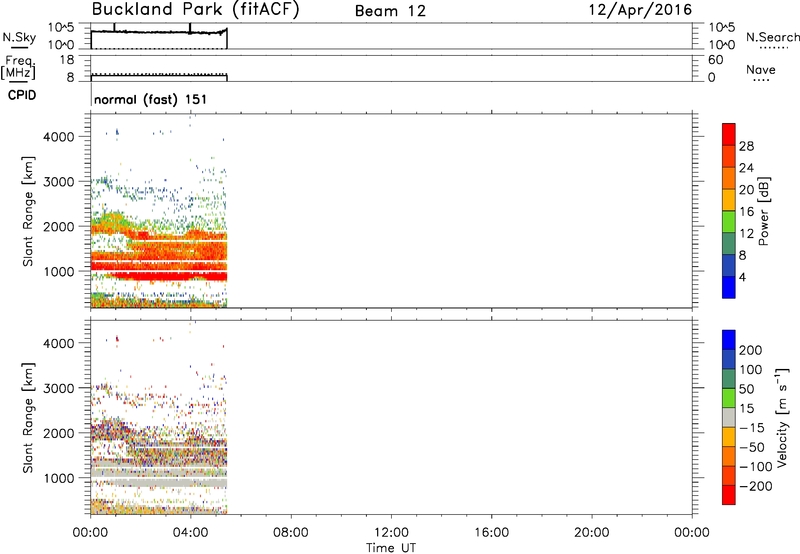Select the '16' value on the power colorbar
The width and height of the screenshot is (800, 554).
[x=746, y=212]
